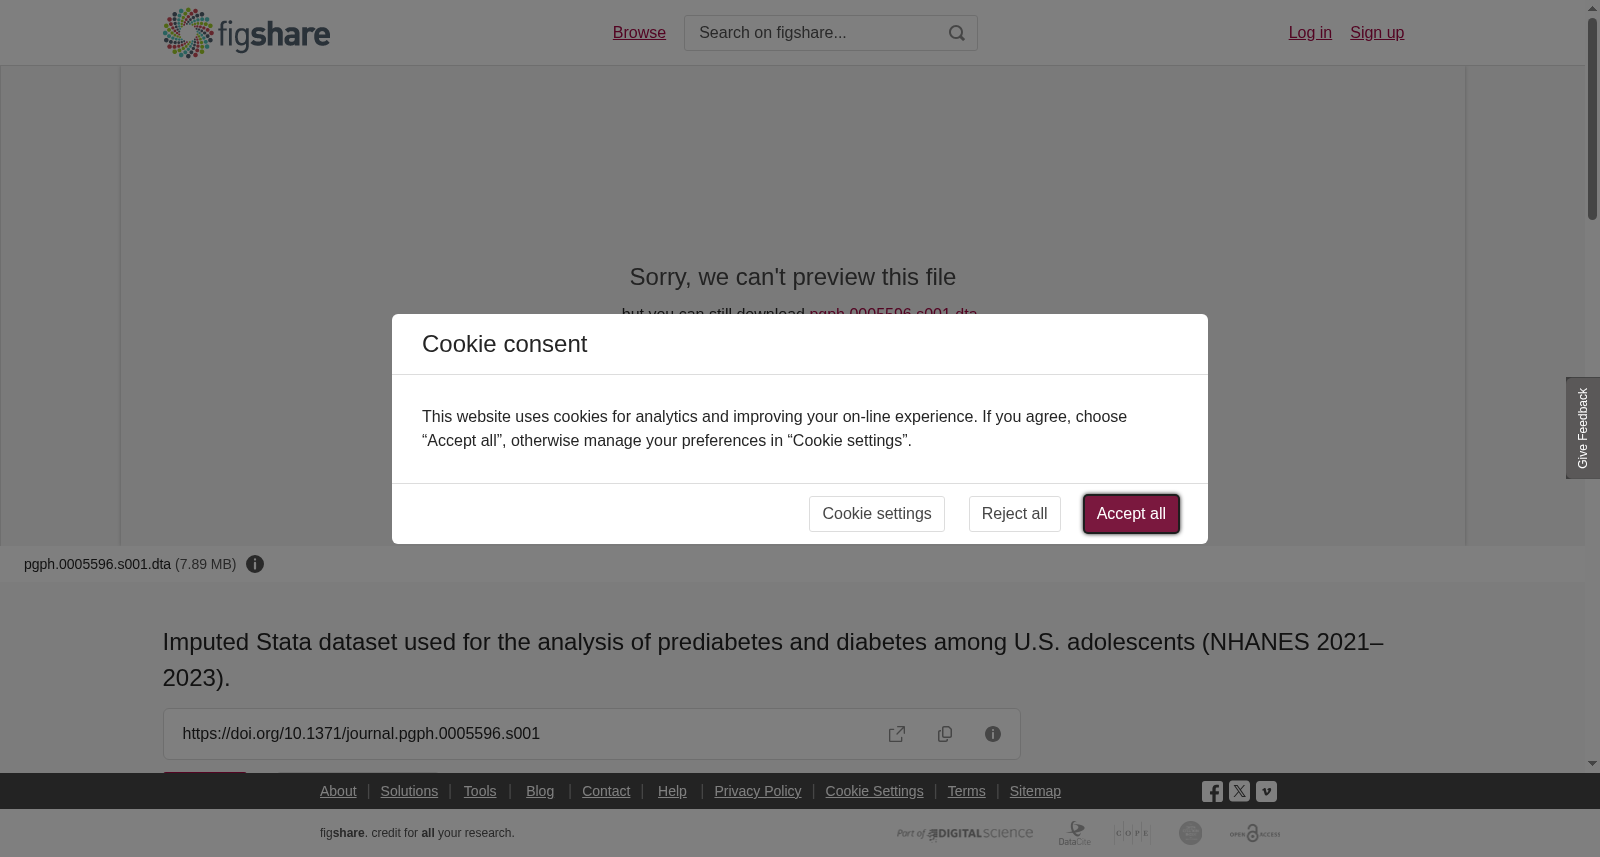Open the Vimeo footer icon
Viewport: 1600px width, 857px height.
1266,791
